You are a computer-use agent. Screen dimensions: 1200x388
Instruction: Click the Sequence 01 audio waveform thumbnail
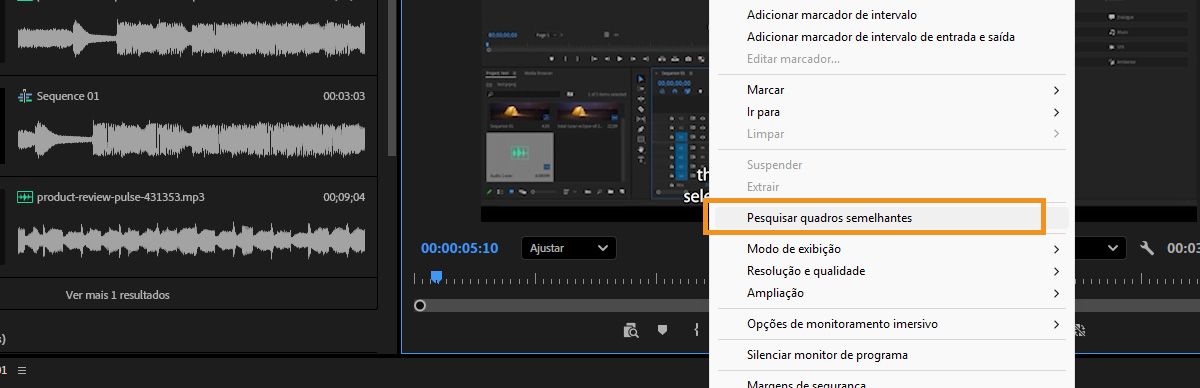tap(191, 139)
